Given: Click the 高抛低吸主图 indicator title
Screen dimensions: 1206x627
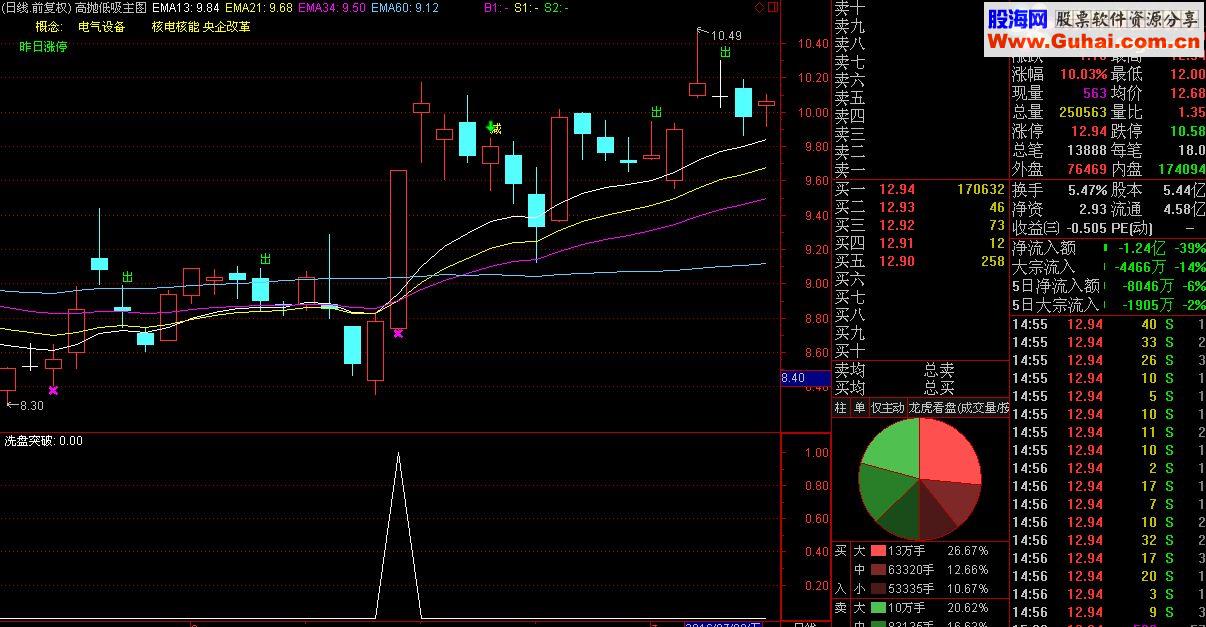Looking at the screenshot, I should coord(110,8).
